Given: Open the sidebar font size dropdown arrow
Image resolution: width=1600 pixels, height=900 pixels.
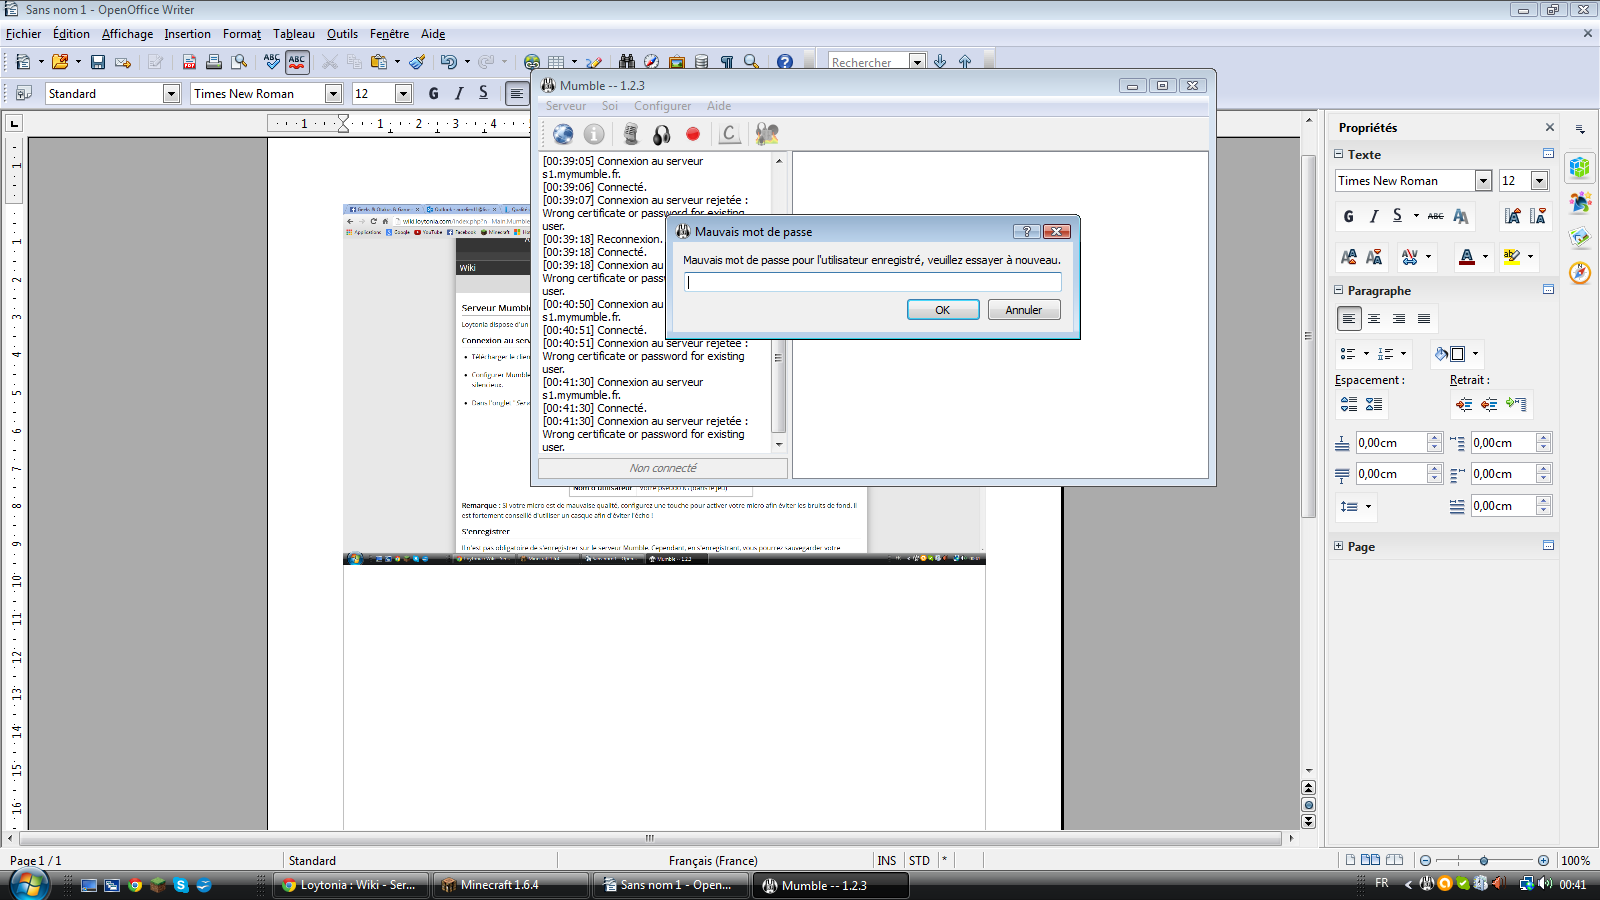Looking at the screenshot, I should (1539, 180).
